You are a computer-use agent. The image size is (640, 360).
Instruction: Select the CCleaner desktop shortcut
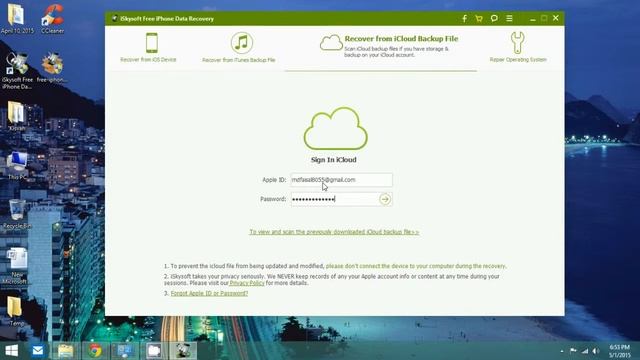(x=53, y=18)
